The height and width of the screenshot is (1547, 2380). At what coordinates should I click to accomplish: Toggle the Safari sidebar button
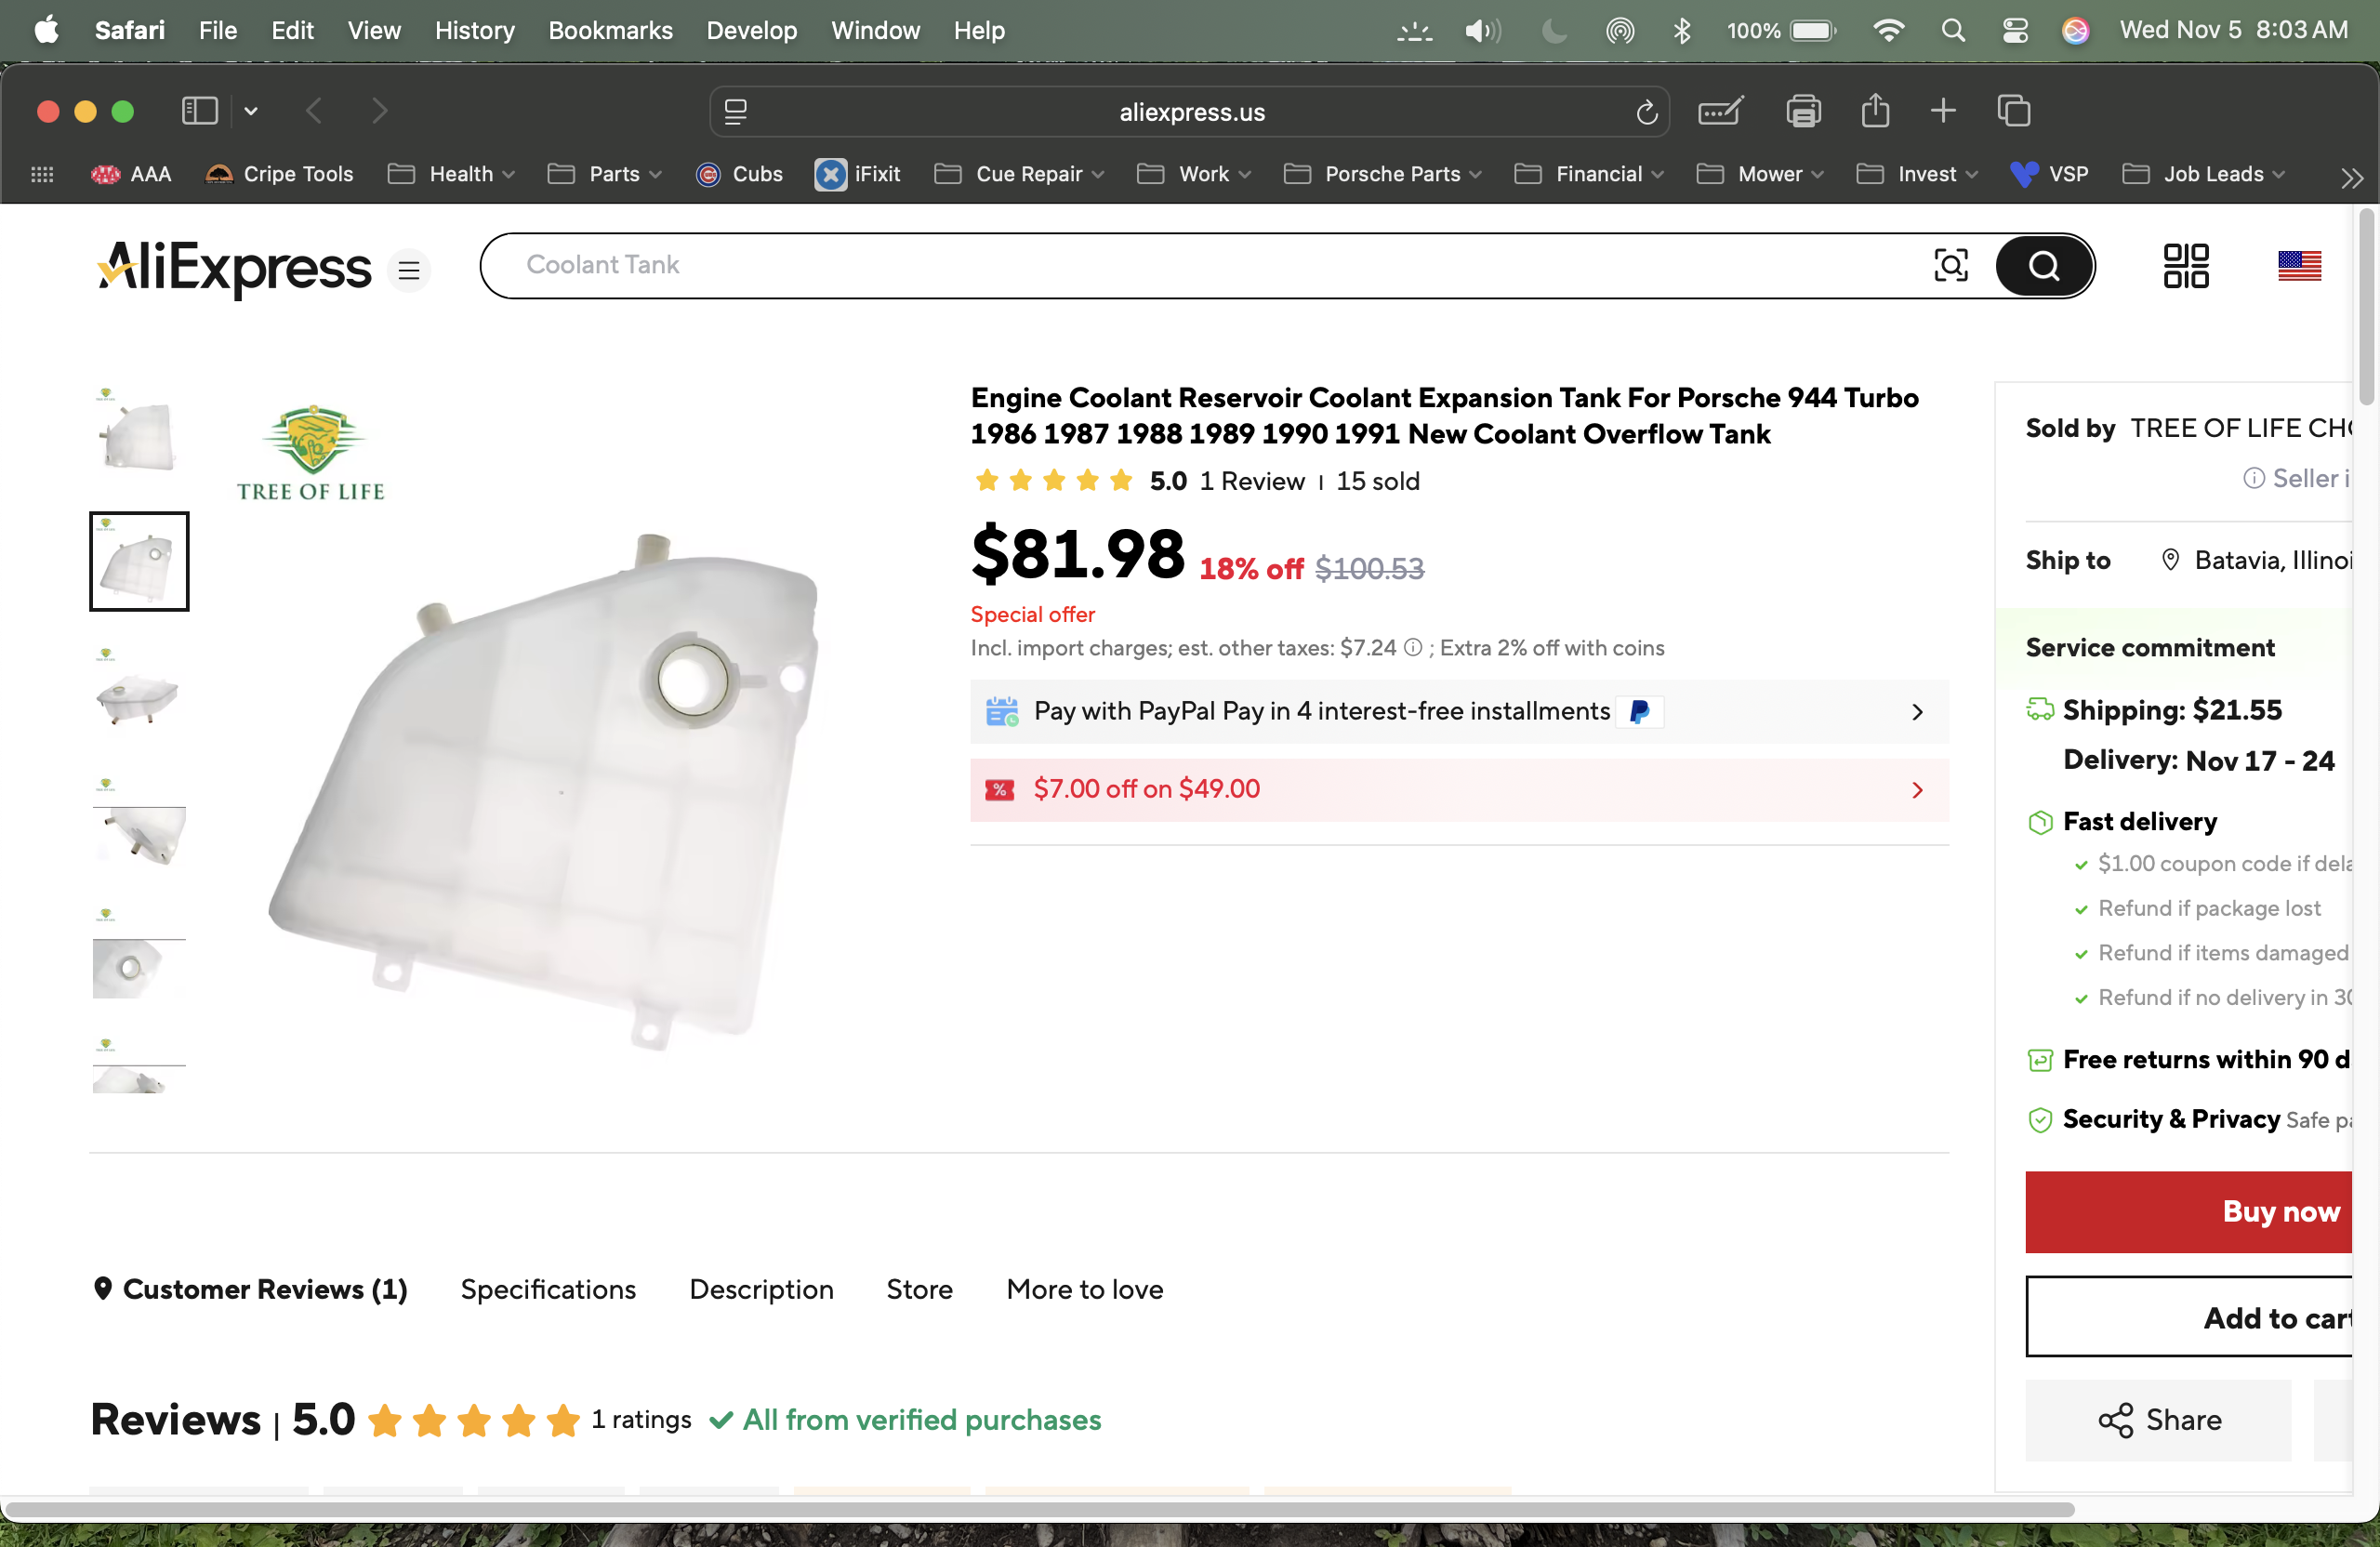point(199,111)
